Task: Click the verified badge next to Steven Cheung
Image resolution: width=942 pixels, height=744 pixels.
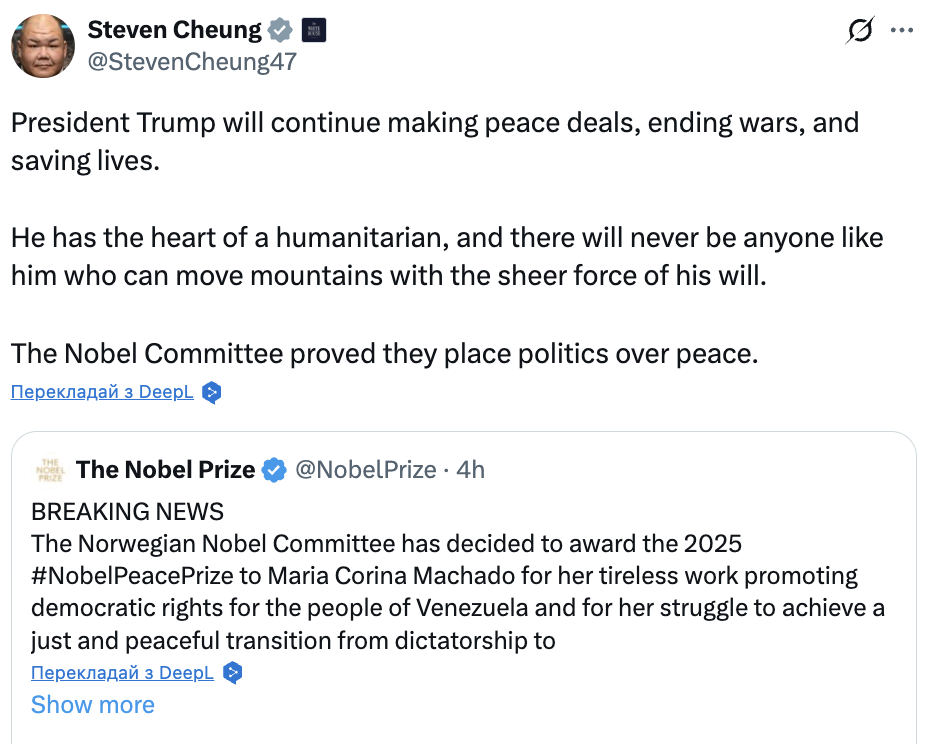Action: click(x=281, y=31)
